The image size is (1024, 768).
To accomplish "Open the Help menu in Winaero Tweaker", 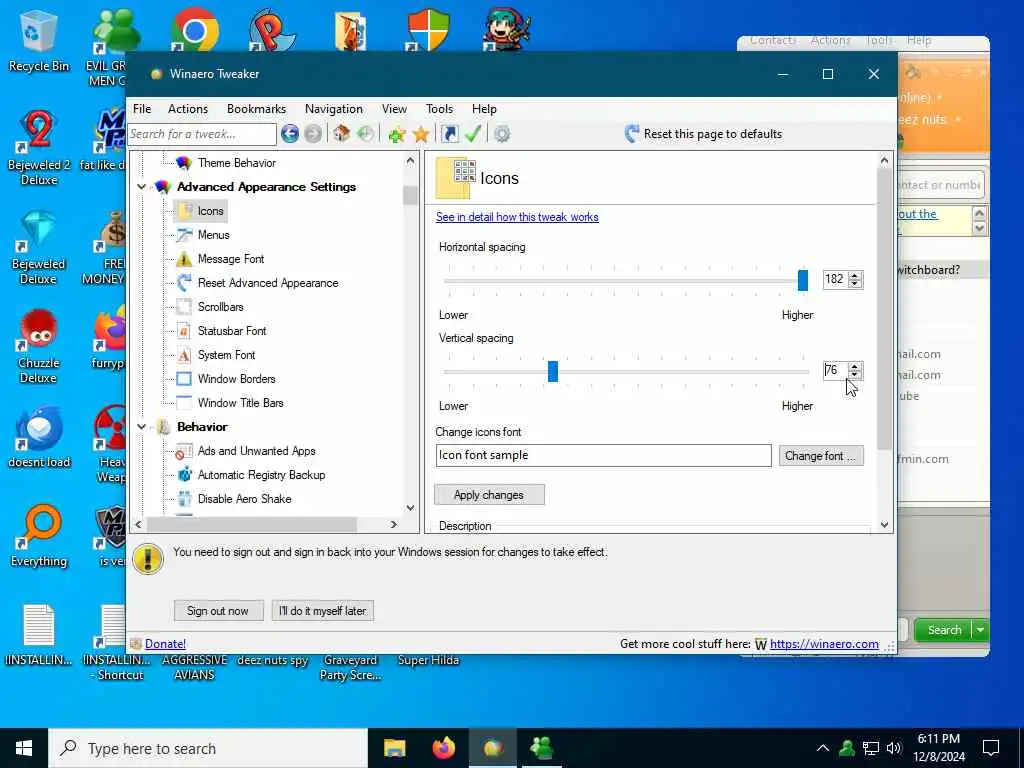I will tap(485, 109).
